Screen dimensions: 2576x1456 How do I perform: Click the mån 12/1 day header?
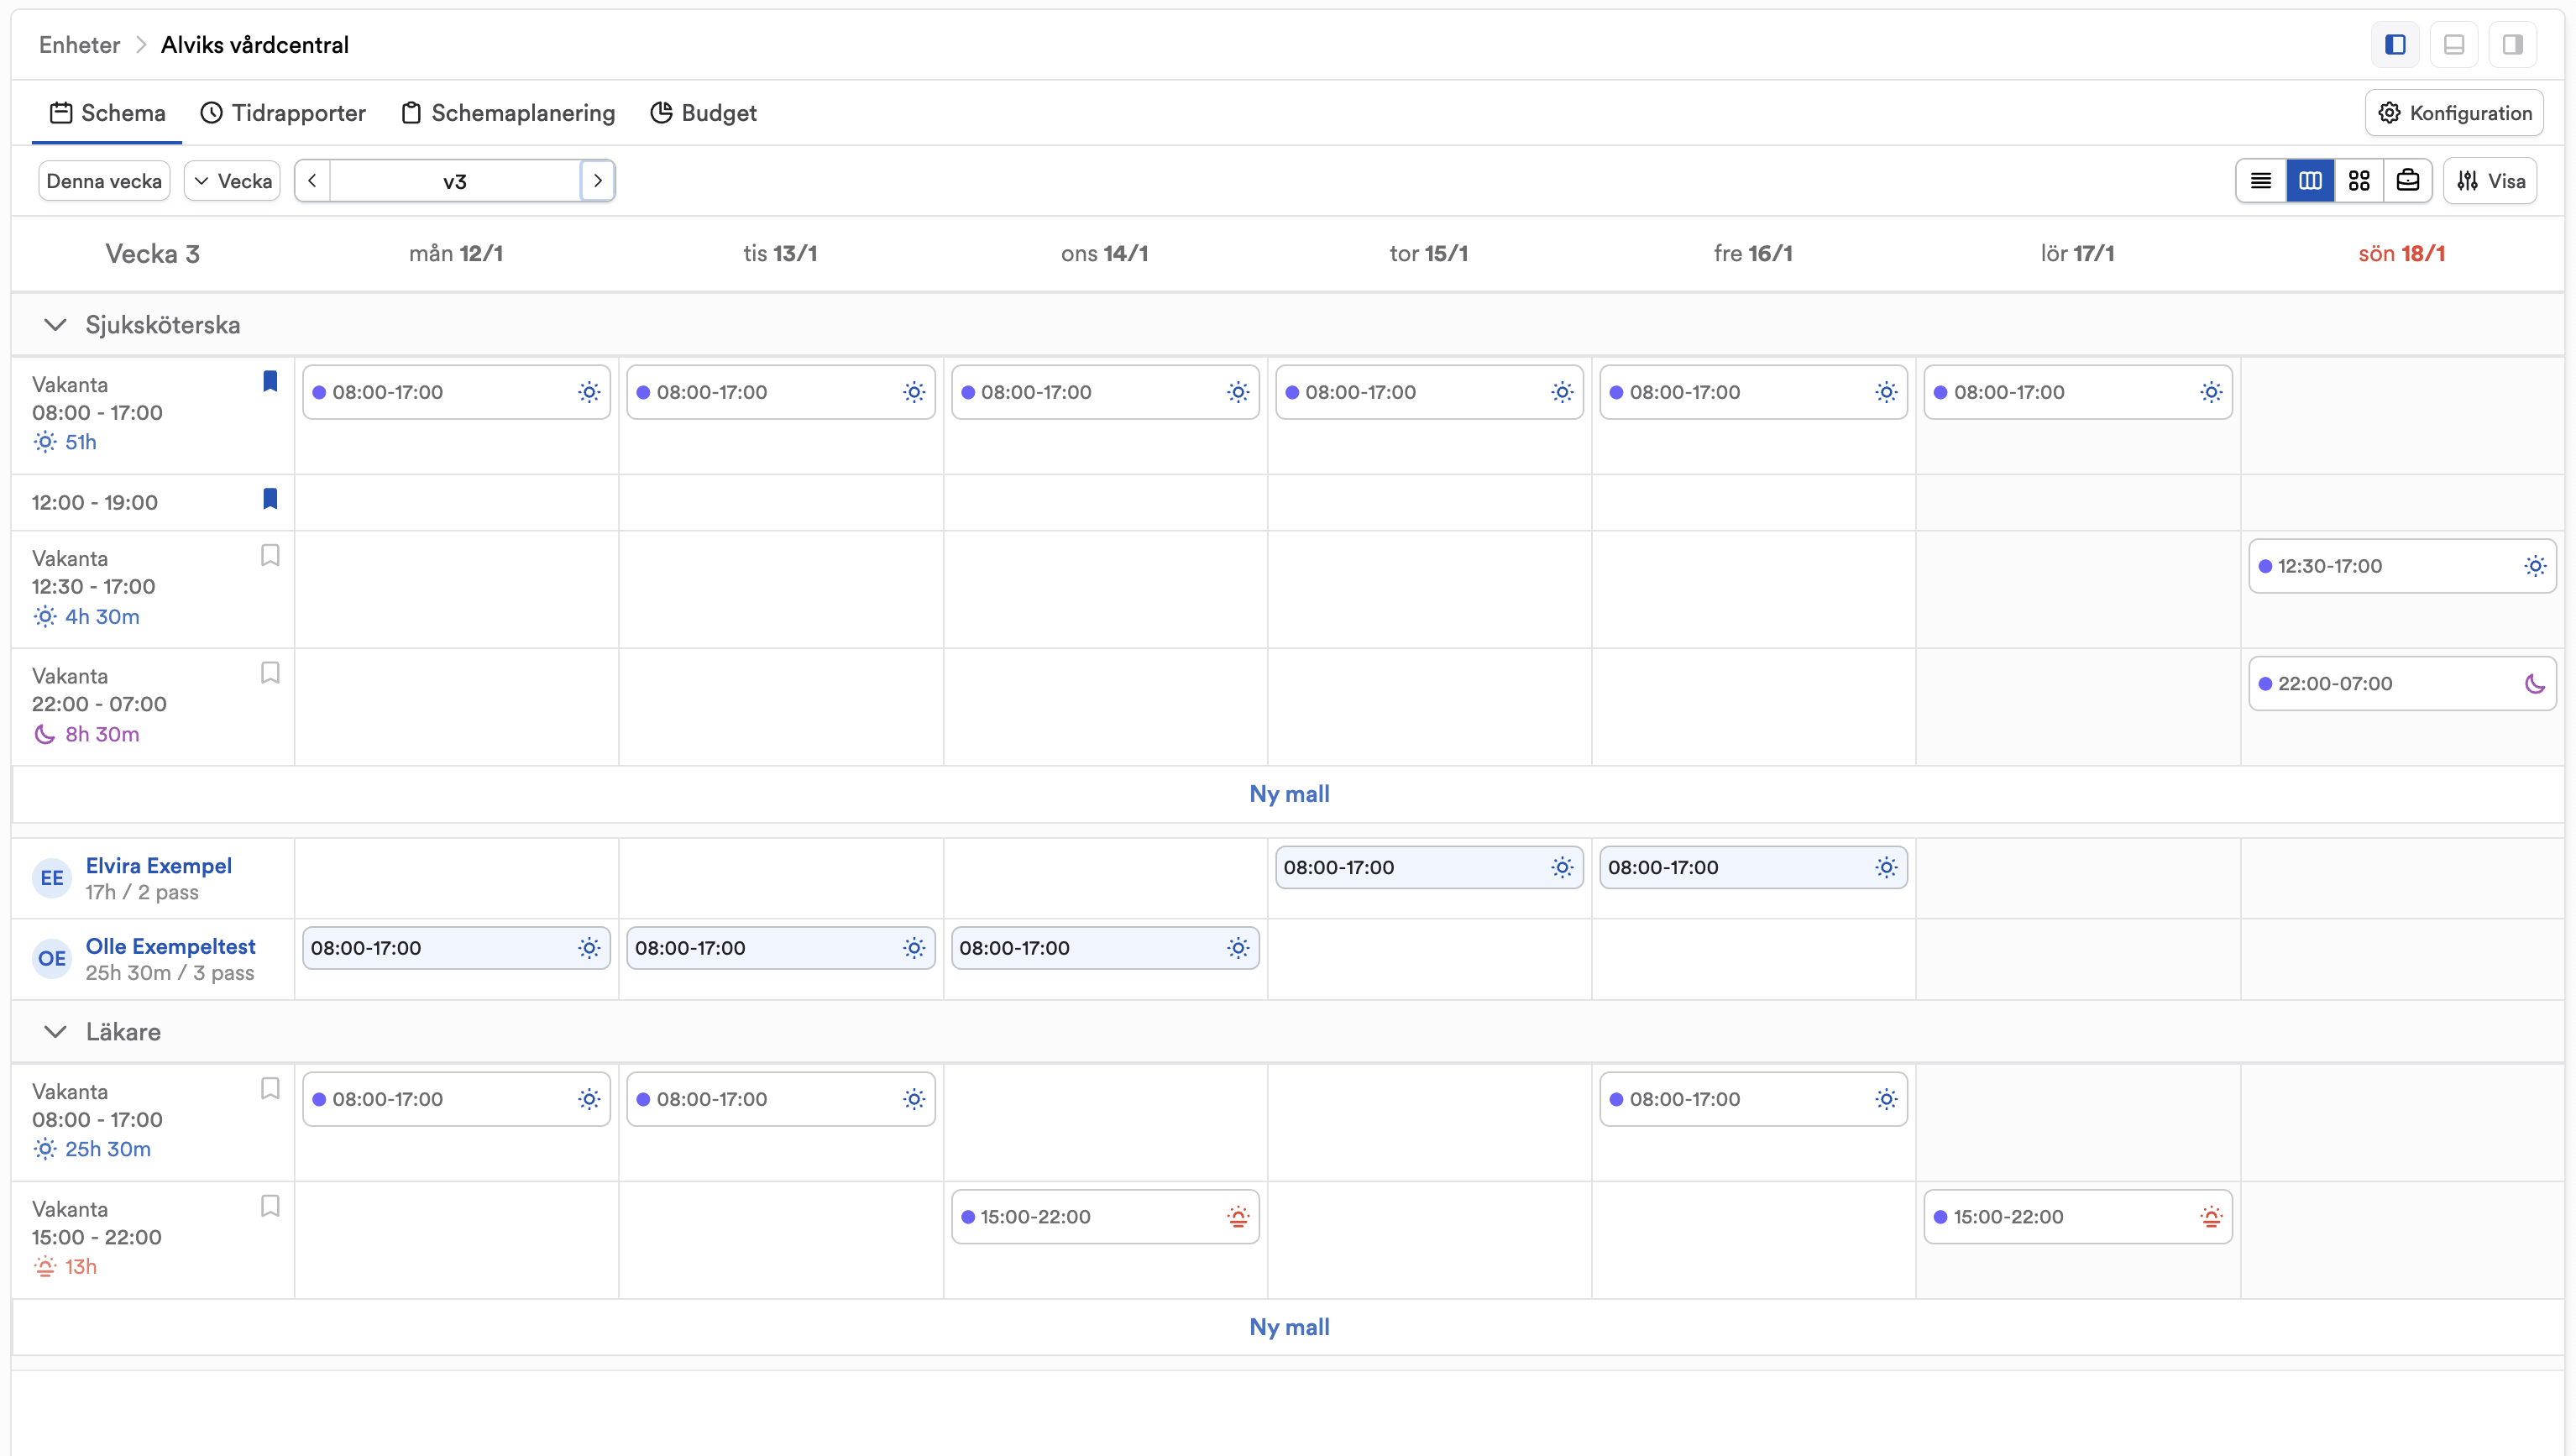[x=456, y=254]
